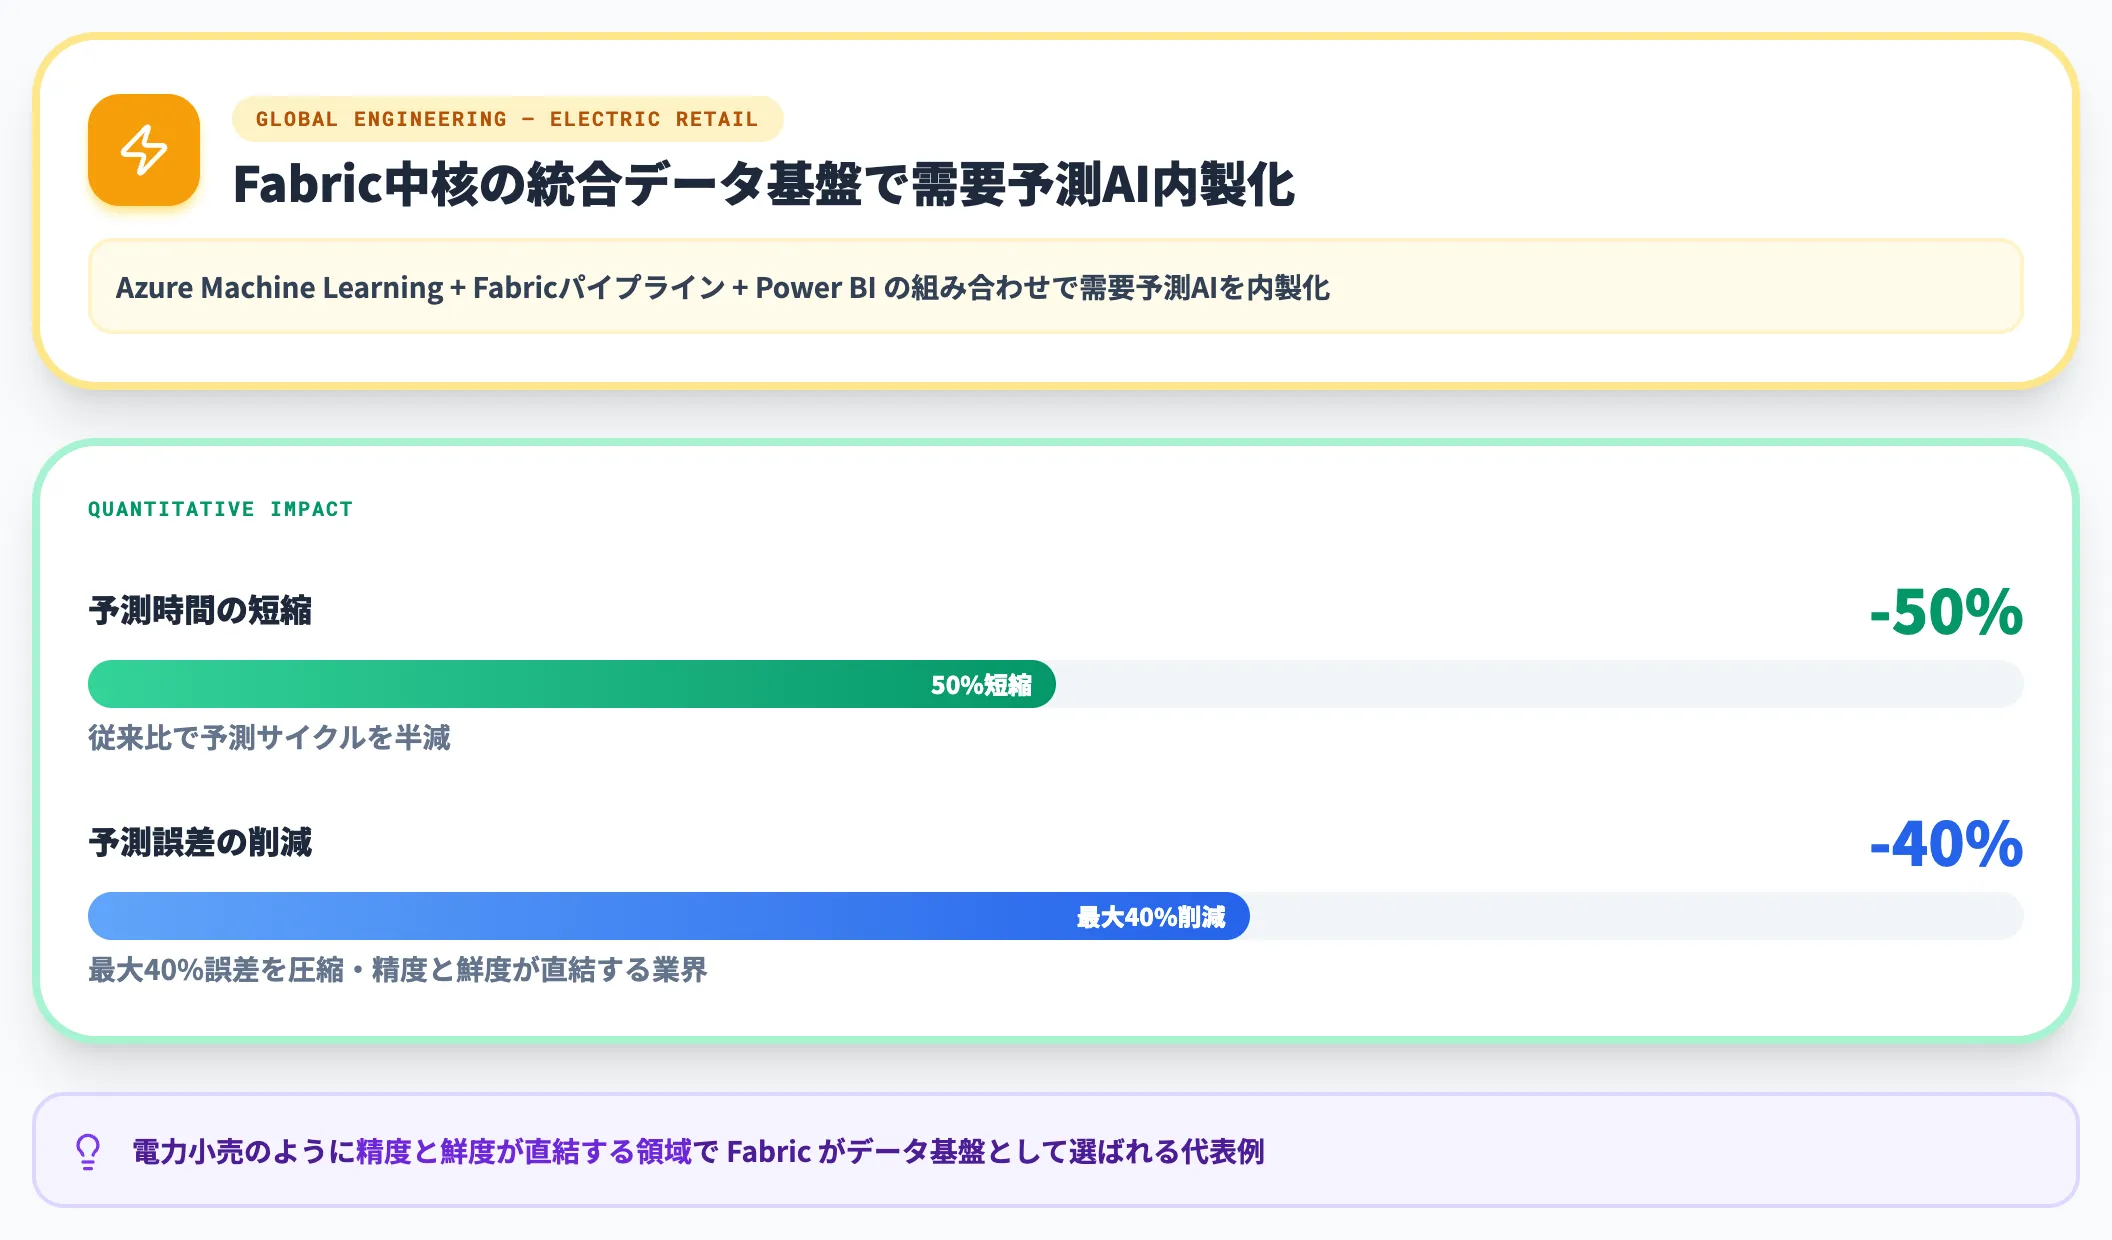This screenshot has width=2112, height=1240.
Task: Click the 予測時間の短縮 metric title
Action: [200, 610]
